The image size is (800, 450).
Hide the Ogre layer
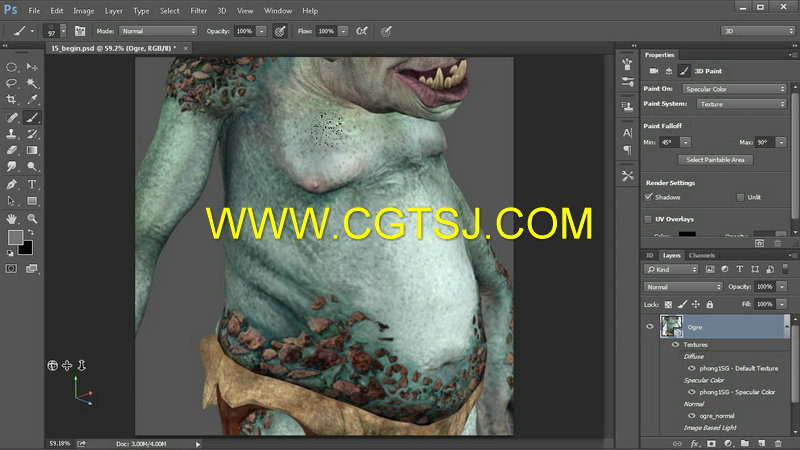pyautogui.click(x=650, y=327)
